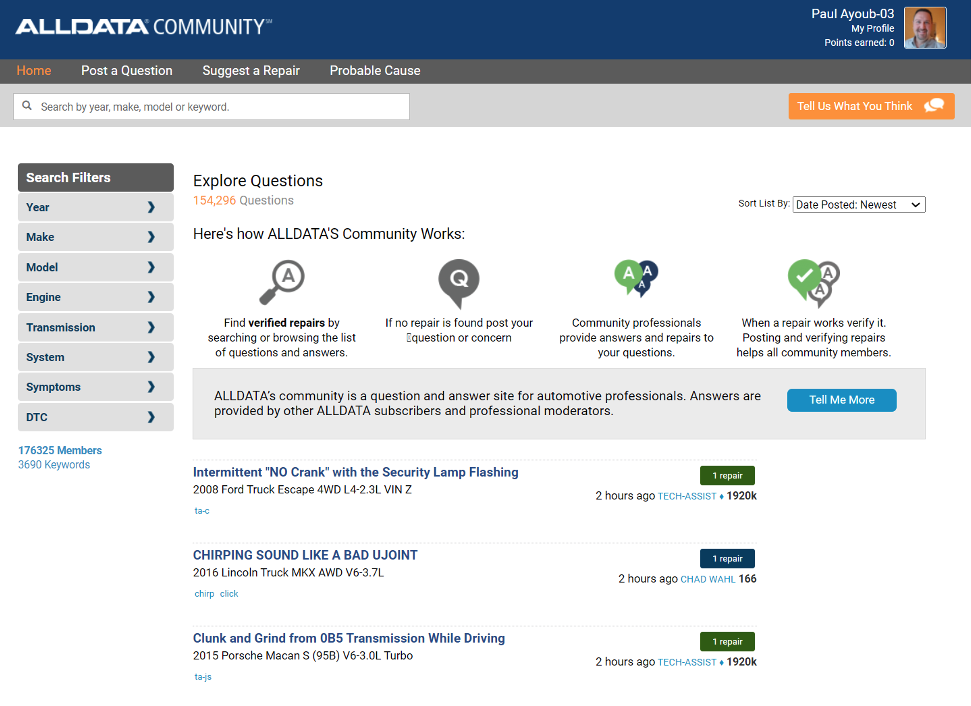The height and width of the screenshot is (706, 971).
Task: Click the Explore Questions heading
Action: (258, 181)
